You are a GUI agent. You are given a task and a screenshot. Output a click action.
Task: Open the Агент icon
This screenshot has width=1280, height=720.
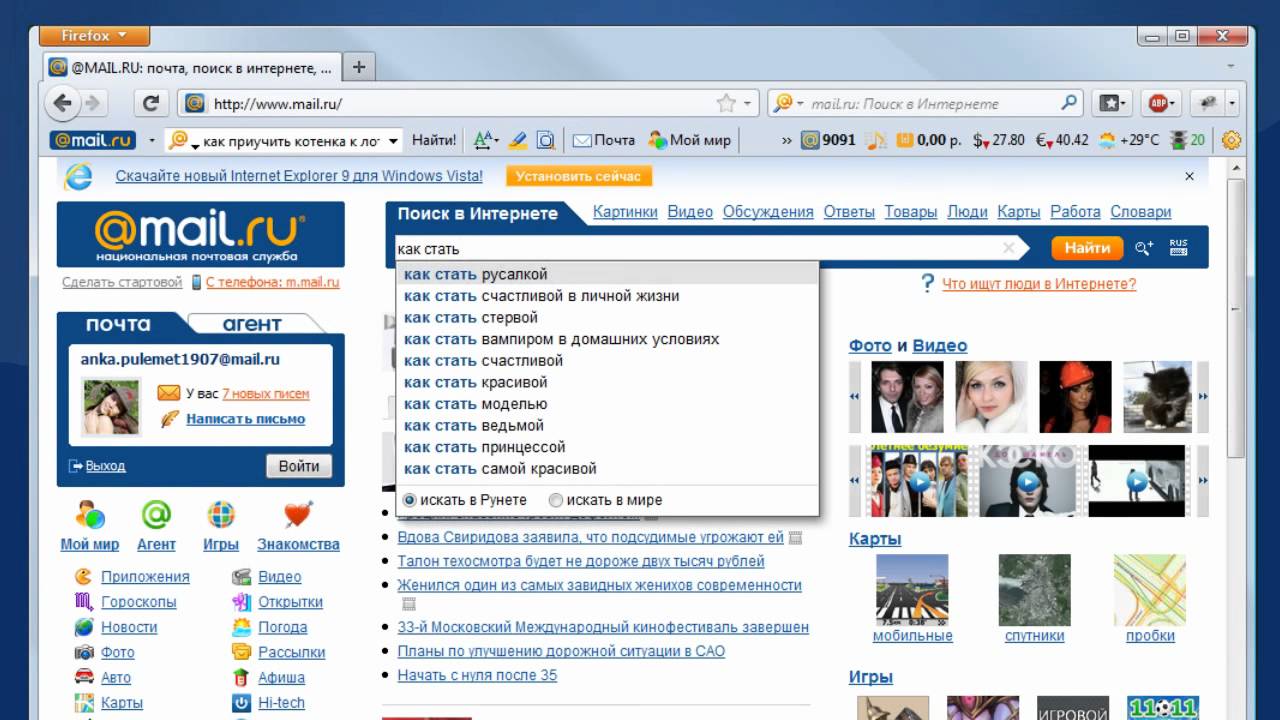156,516
